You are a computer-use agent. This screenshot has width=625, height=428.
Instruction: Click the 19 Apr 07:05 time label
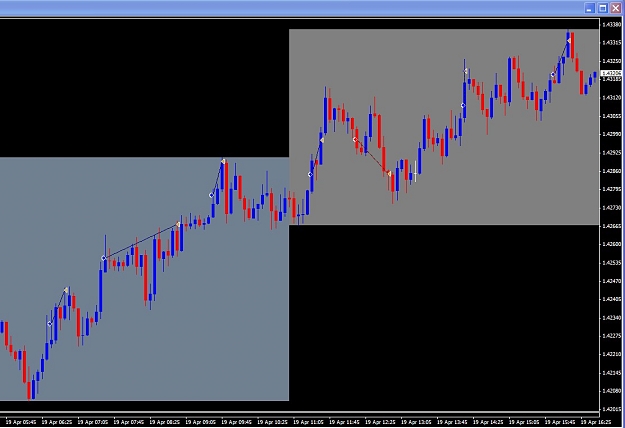tap(92, 422)
